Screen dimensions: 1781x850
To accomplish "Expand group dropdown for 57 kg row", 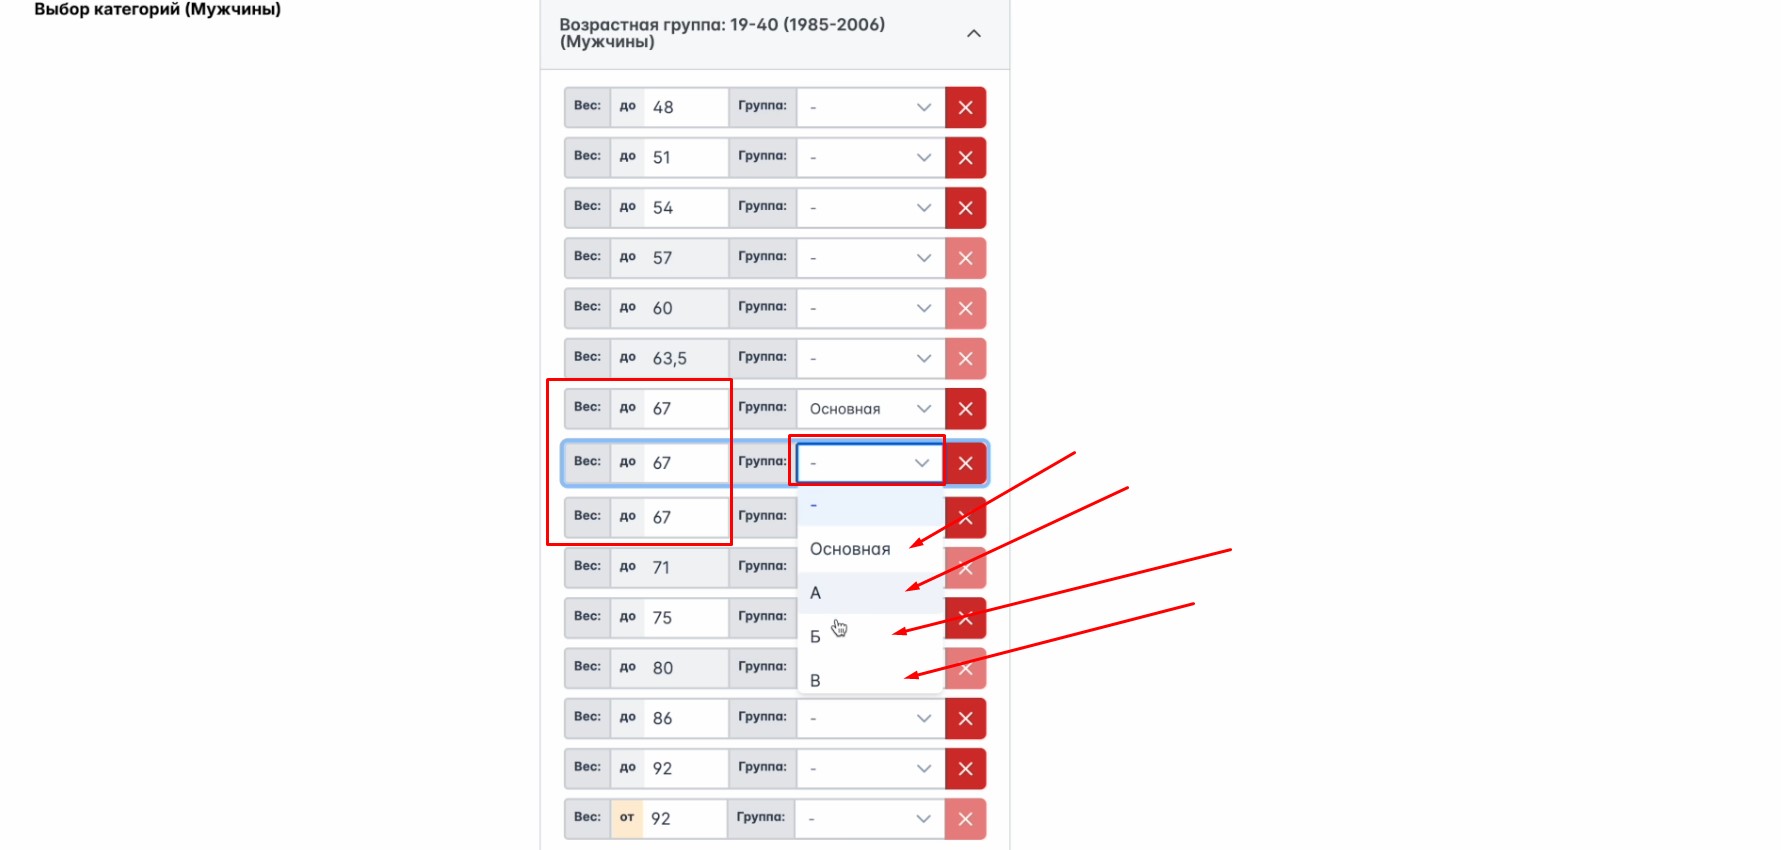I will coord(870,258).
